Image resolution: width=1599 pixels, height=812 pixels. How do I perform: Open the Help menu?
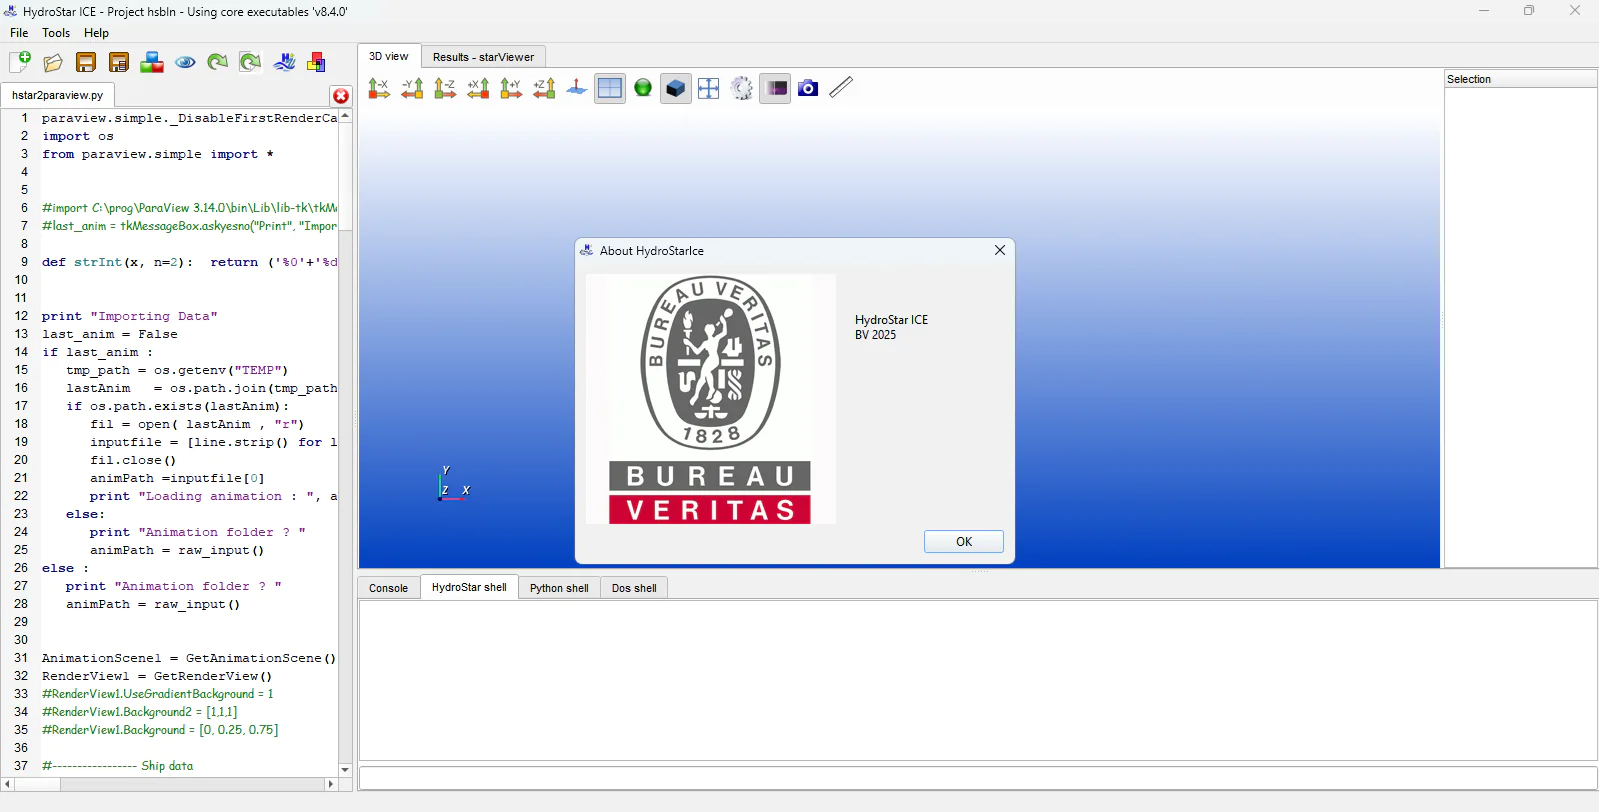pos(96,33)
